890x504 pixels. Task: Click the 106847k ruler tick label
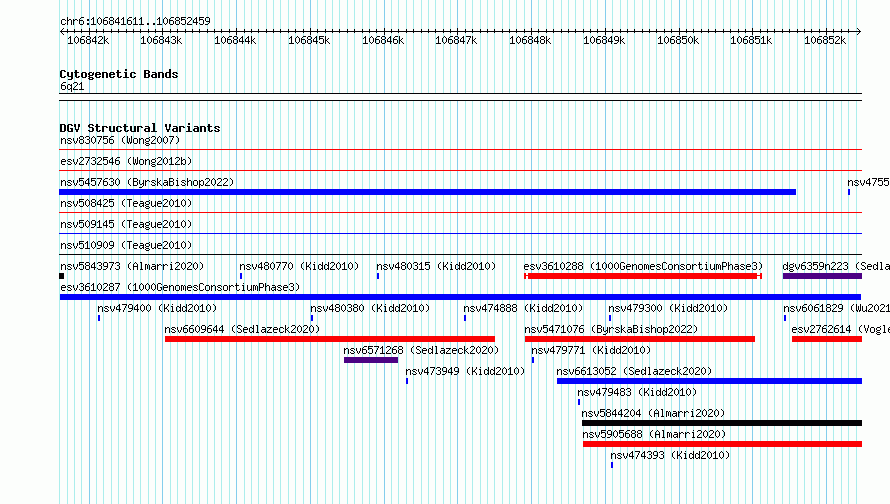pos(456,41)
